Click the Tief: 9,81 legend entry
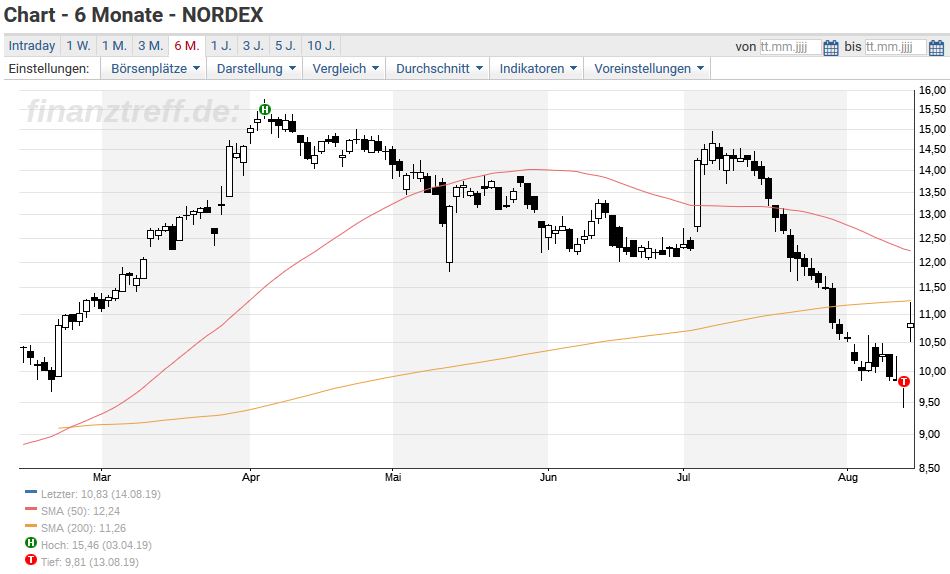 point(90,562)
